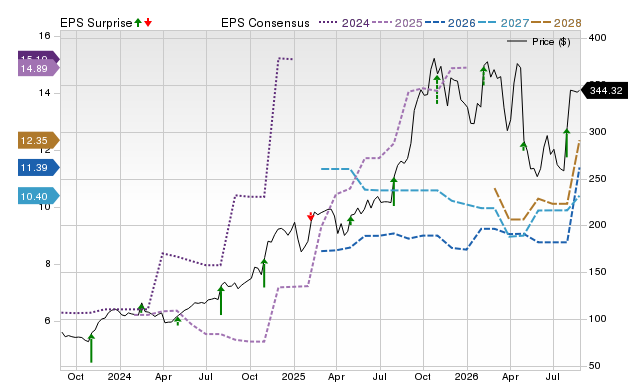The height and width of the screenshot is (382, 640).
Task: Select green surprise arrow just after Jul 2024
Action: click(221, 300)
